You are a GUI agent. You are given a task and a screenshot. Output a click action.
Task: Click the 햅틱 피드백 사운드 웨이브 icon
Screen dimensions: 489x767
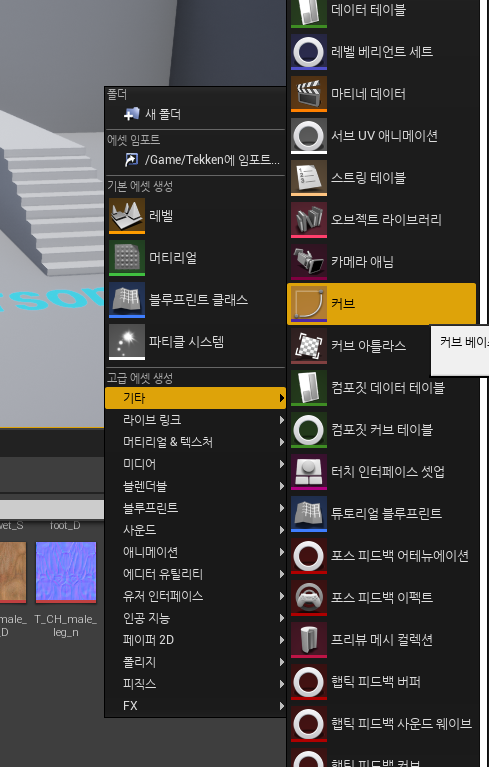coord(309,725)
